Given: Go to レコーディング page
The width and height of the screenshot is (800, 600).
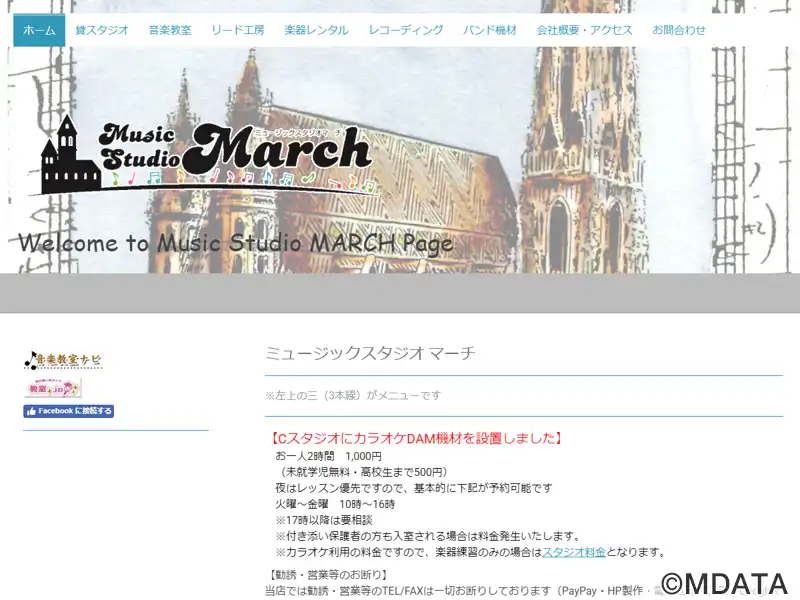Looking at the screenshot, I should (406, 30).
